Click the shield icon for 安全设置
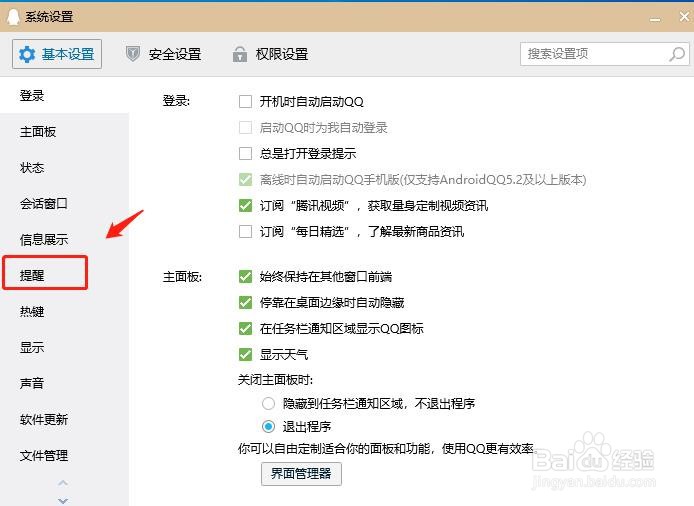 click(133, 54)
